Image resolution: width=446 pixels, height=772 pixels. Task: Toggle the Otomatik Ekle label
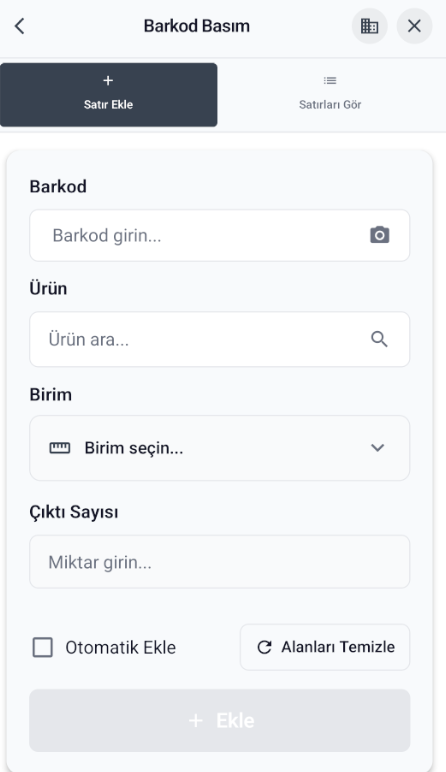tap(121, 647)
